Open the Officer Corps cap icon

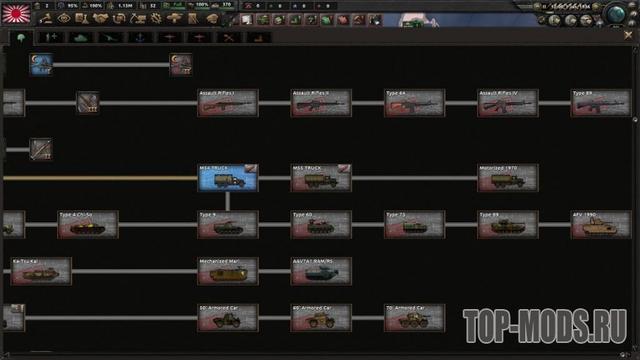click(212, 18)
